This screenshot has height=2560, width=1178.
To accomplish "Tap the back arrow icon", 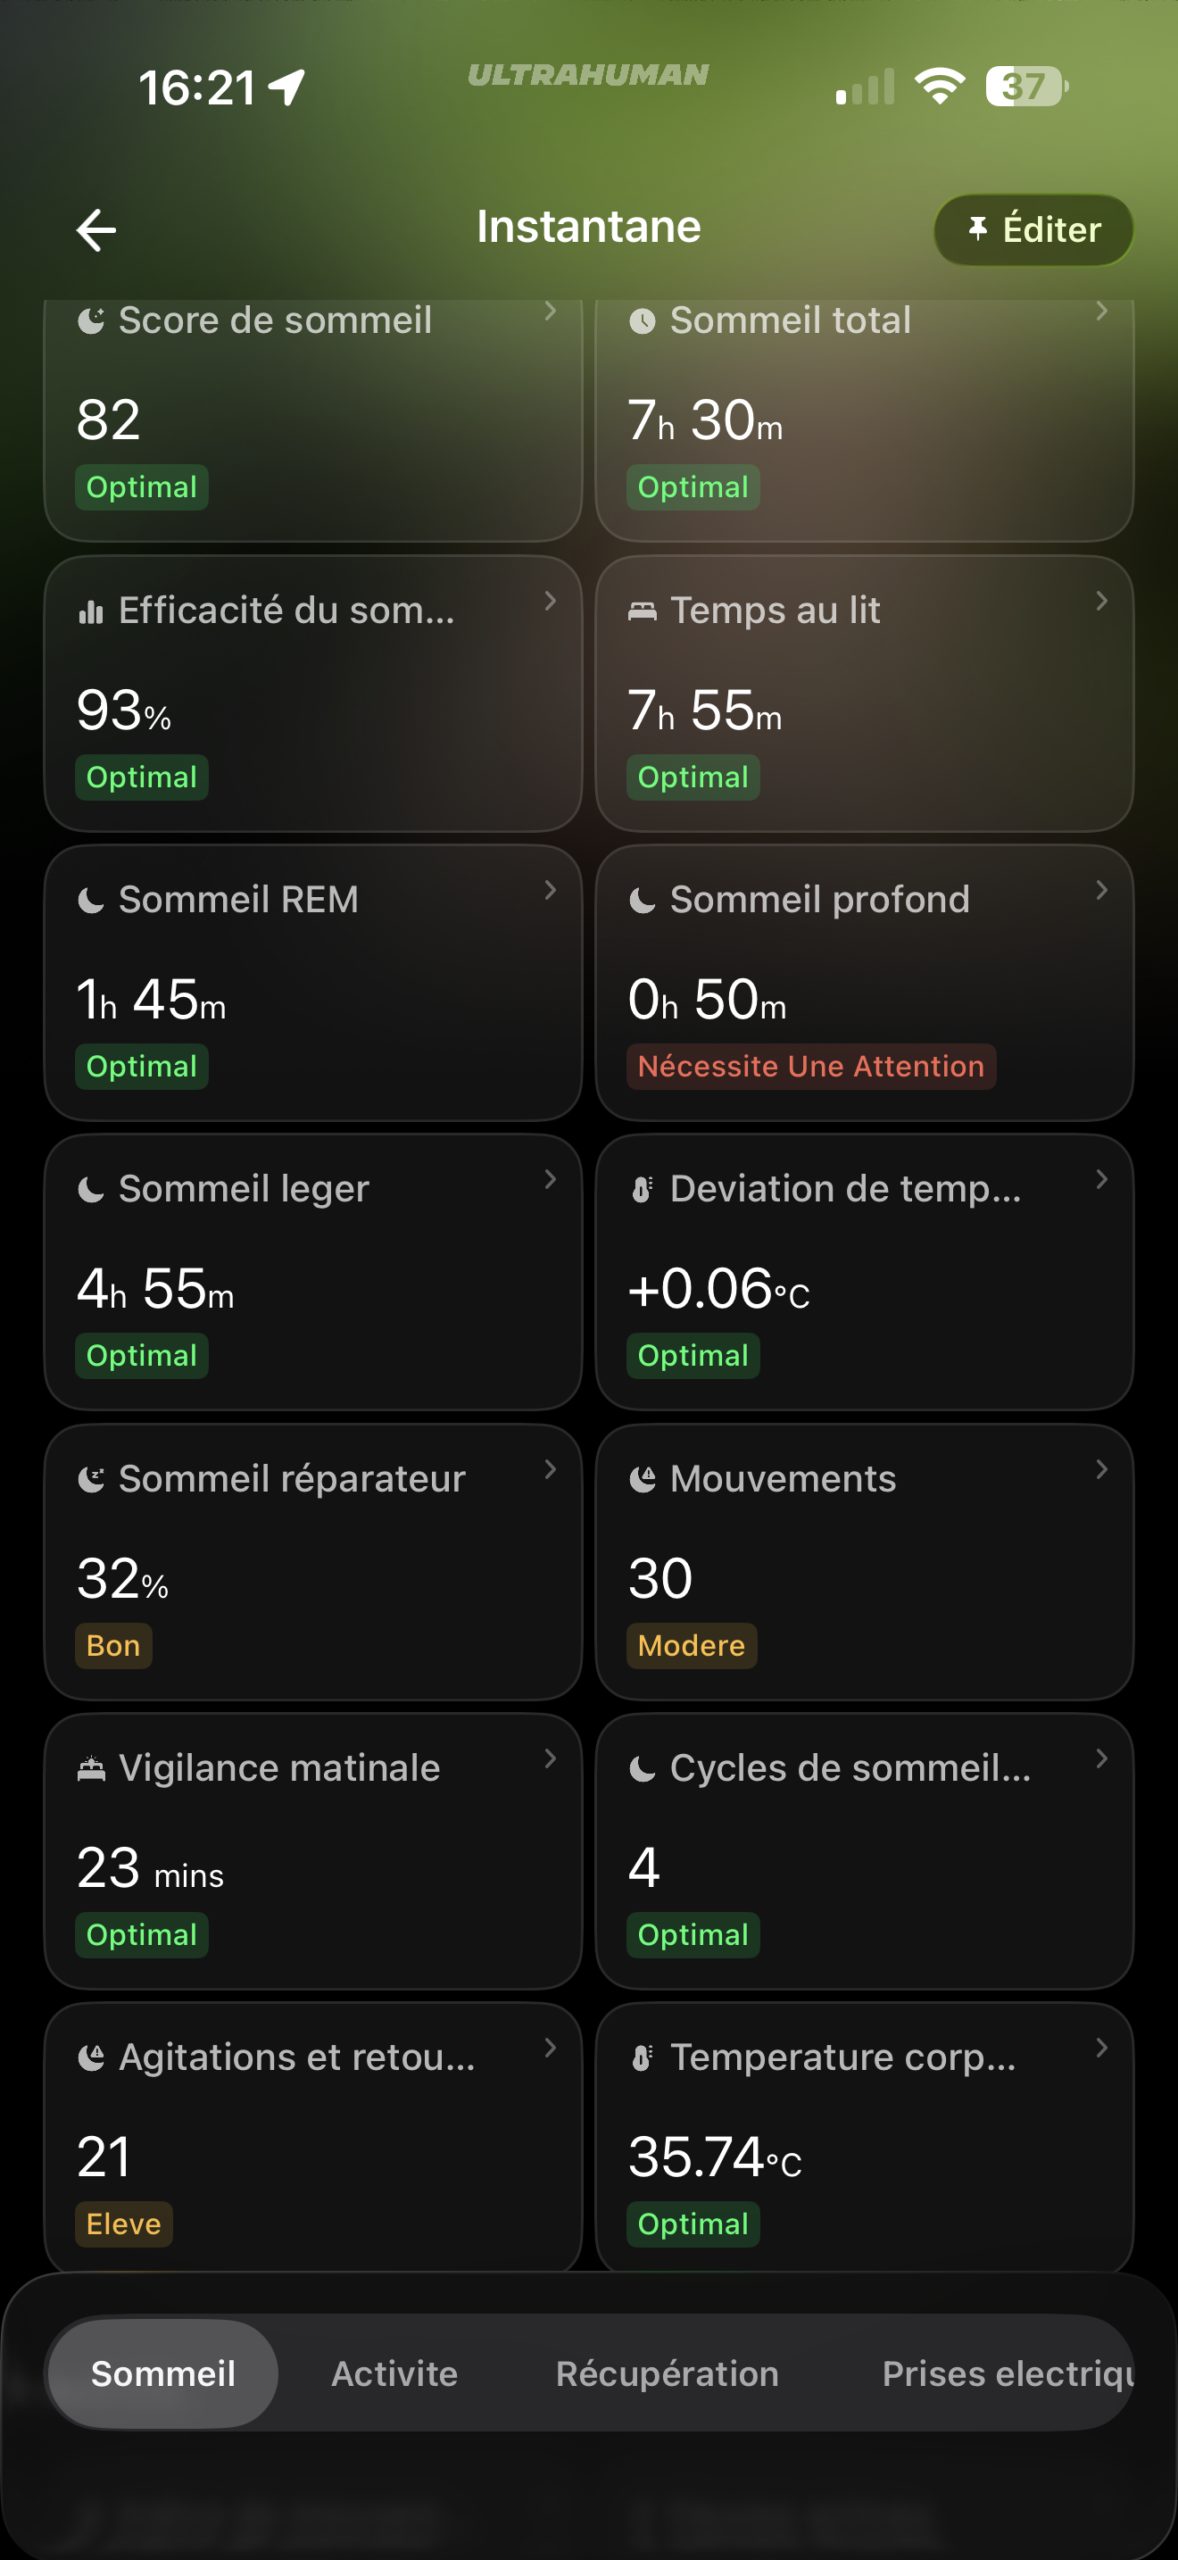I will (97, 230).
